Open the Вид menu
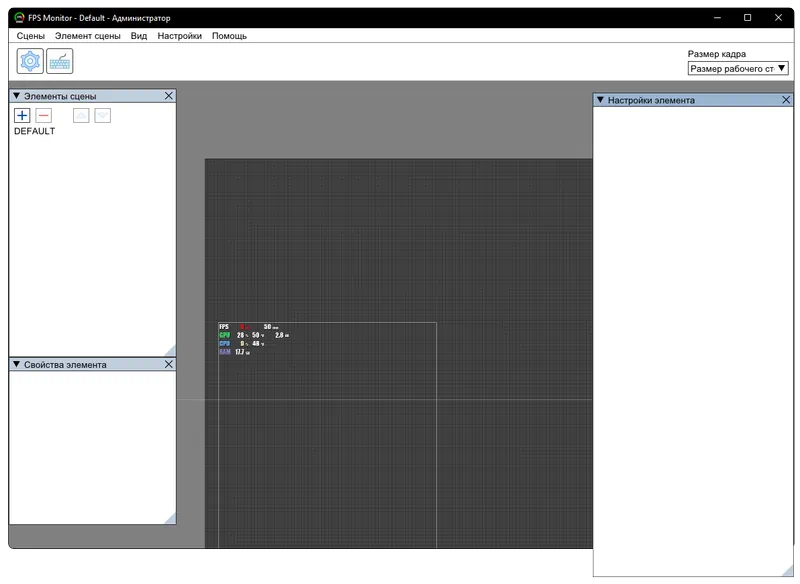This screenshot has width=800, height=584. [139, 36]
